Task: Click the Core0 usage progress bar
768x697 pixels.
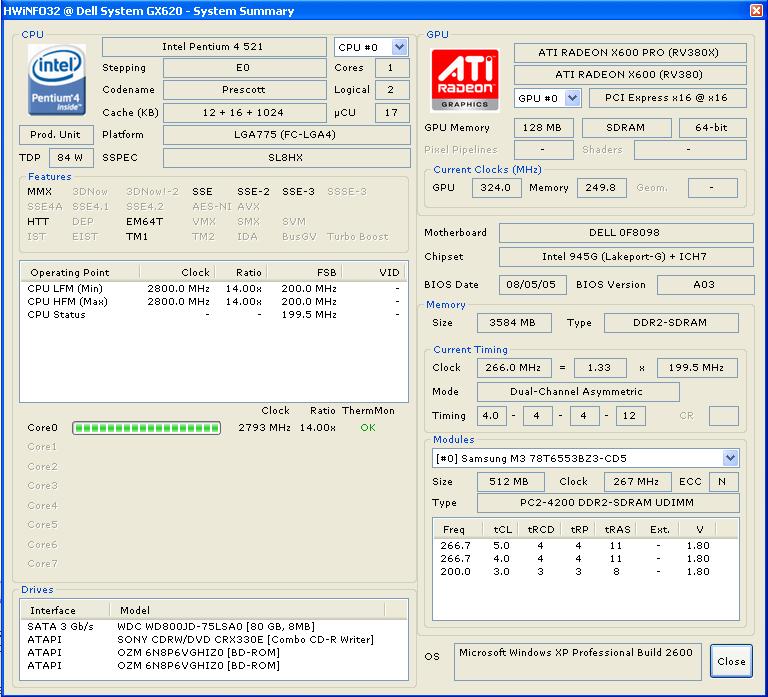Action: pos(147,428)
